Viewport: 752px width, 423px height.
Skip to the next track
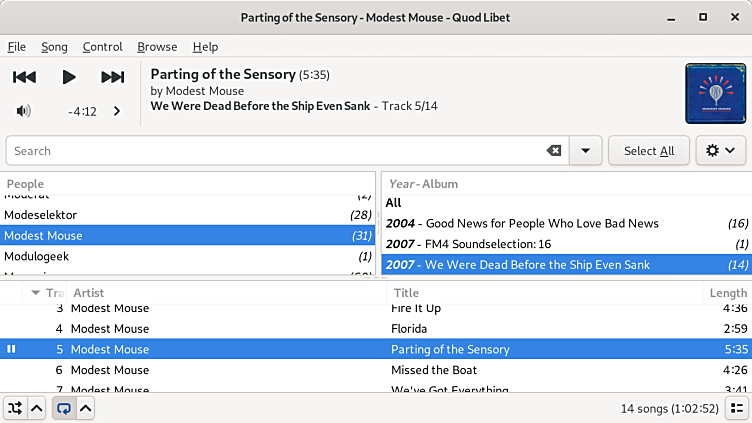tap(113, 77)
